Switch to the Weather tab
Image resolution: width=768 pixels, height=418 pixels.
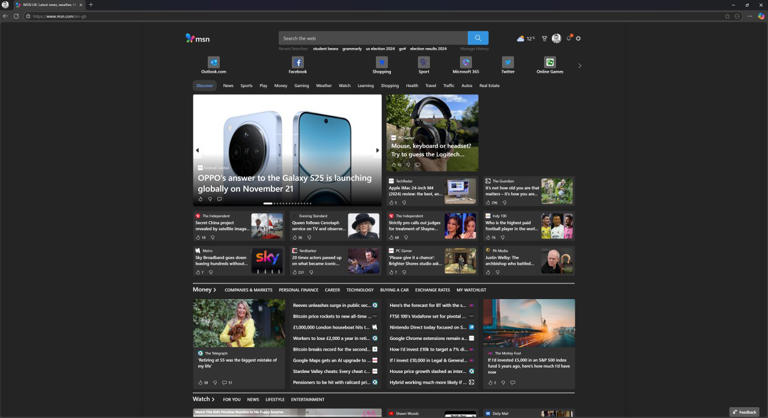(324, 86)
